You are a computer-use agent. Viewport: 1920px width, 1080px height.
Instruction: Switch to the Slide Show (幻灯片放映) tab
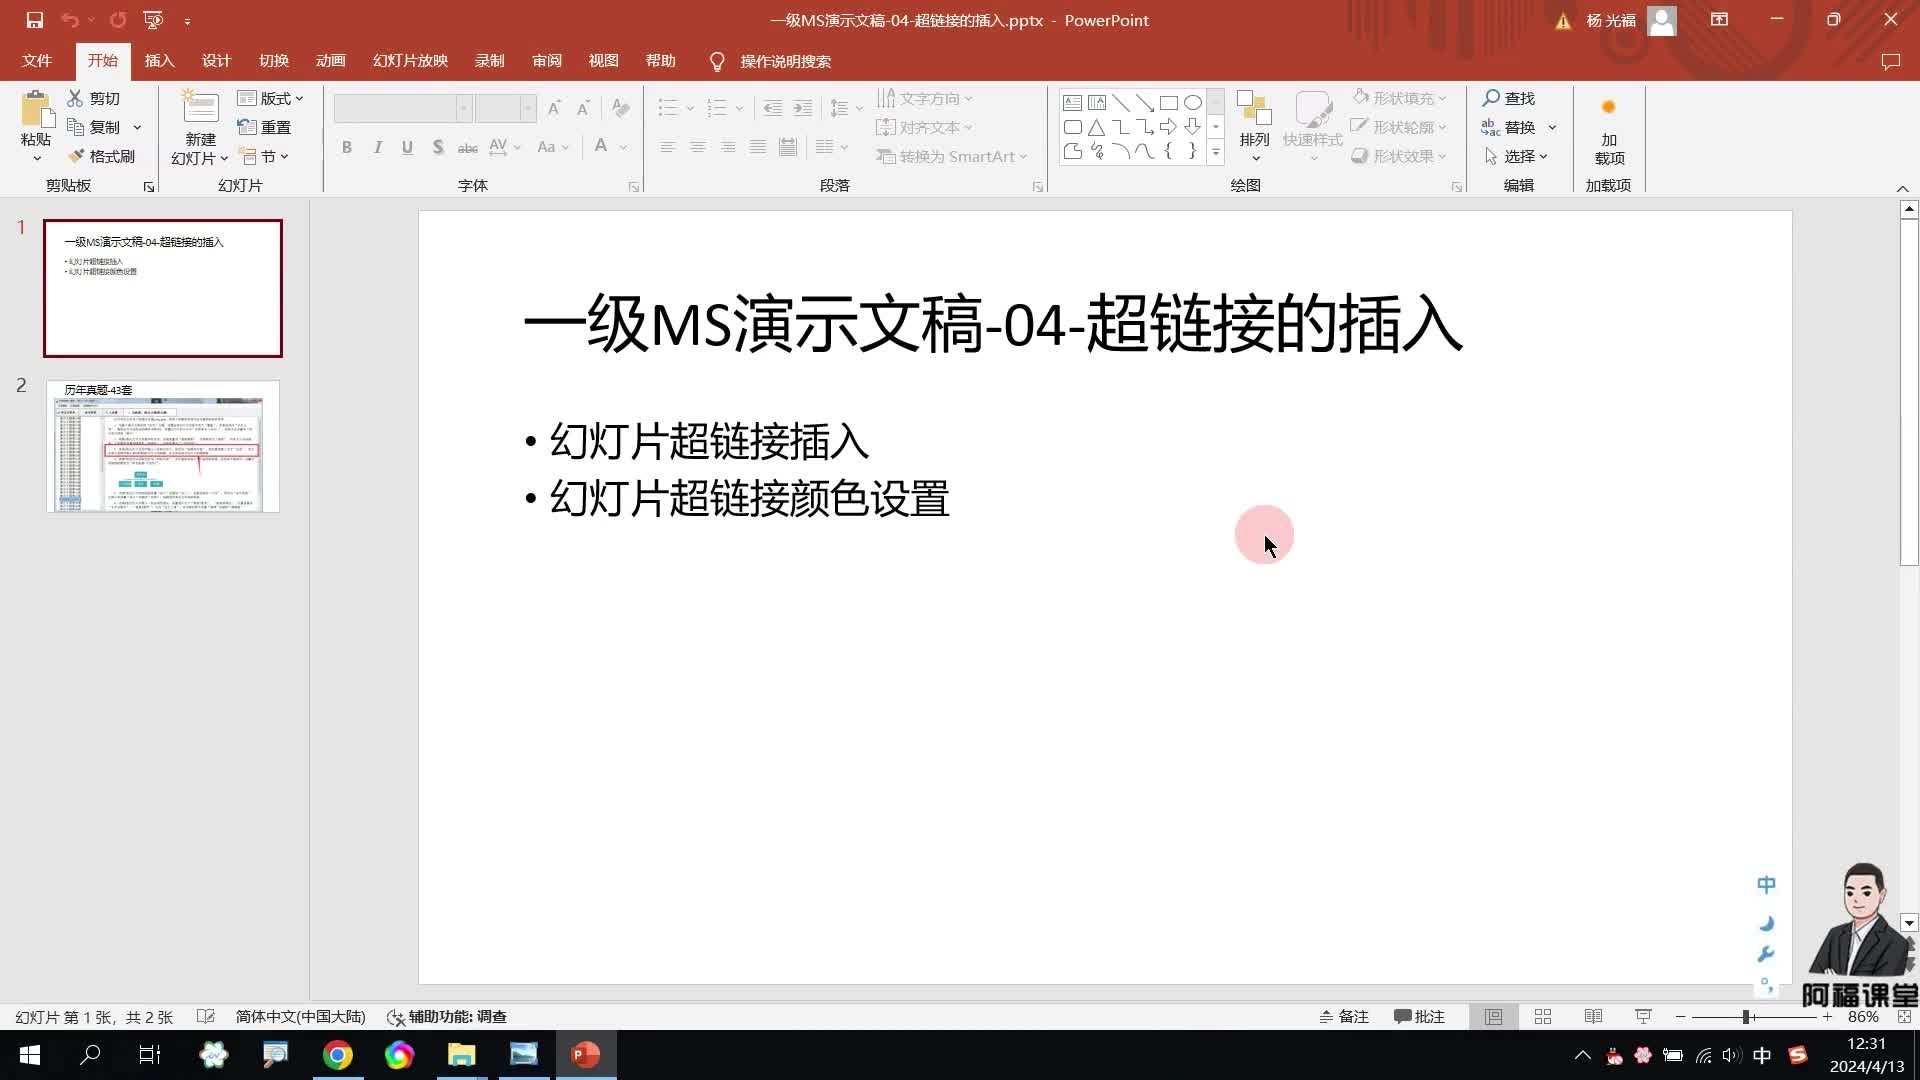pos(410,61)
